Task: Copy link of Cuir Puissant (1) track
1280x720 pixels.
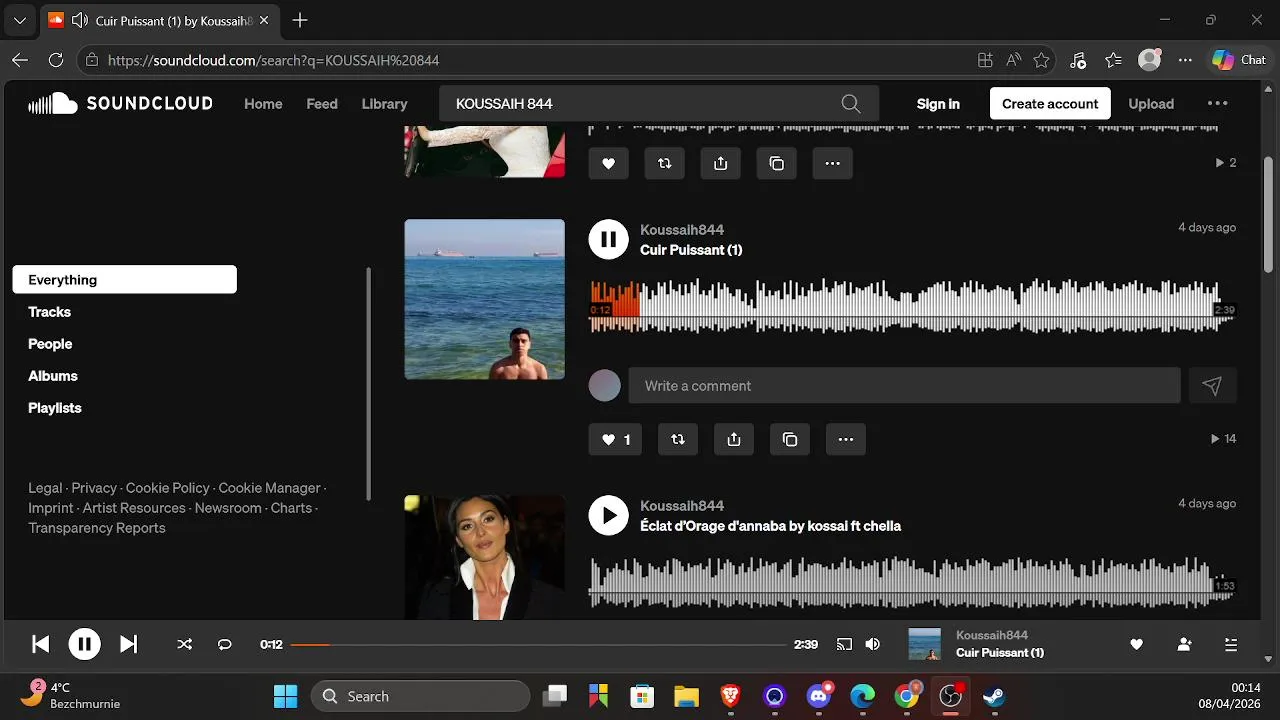Action: tap(790, 439)
